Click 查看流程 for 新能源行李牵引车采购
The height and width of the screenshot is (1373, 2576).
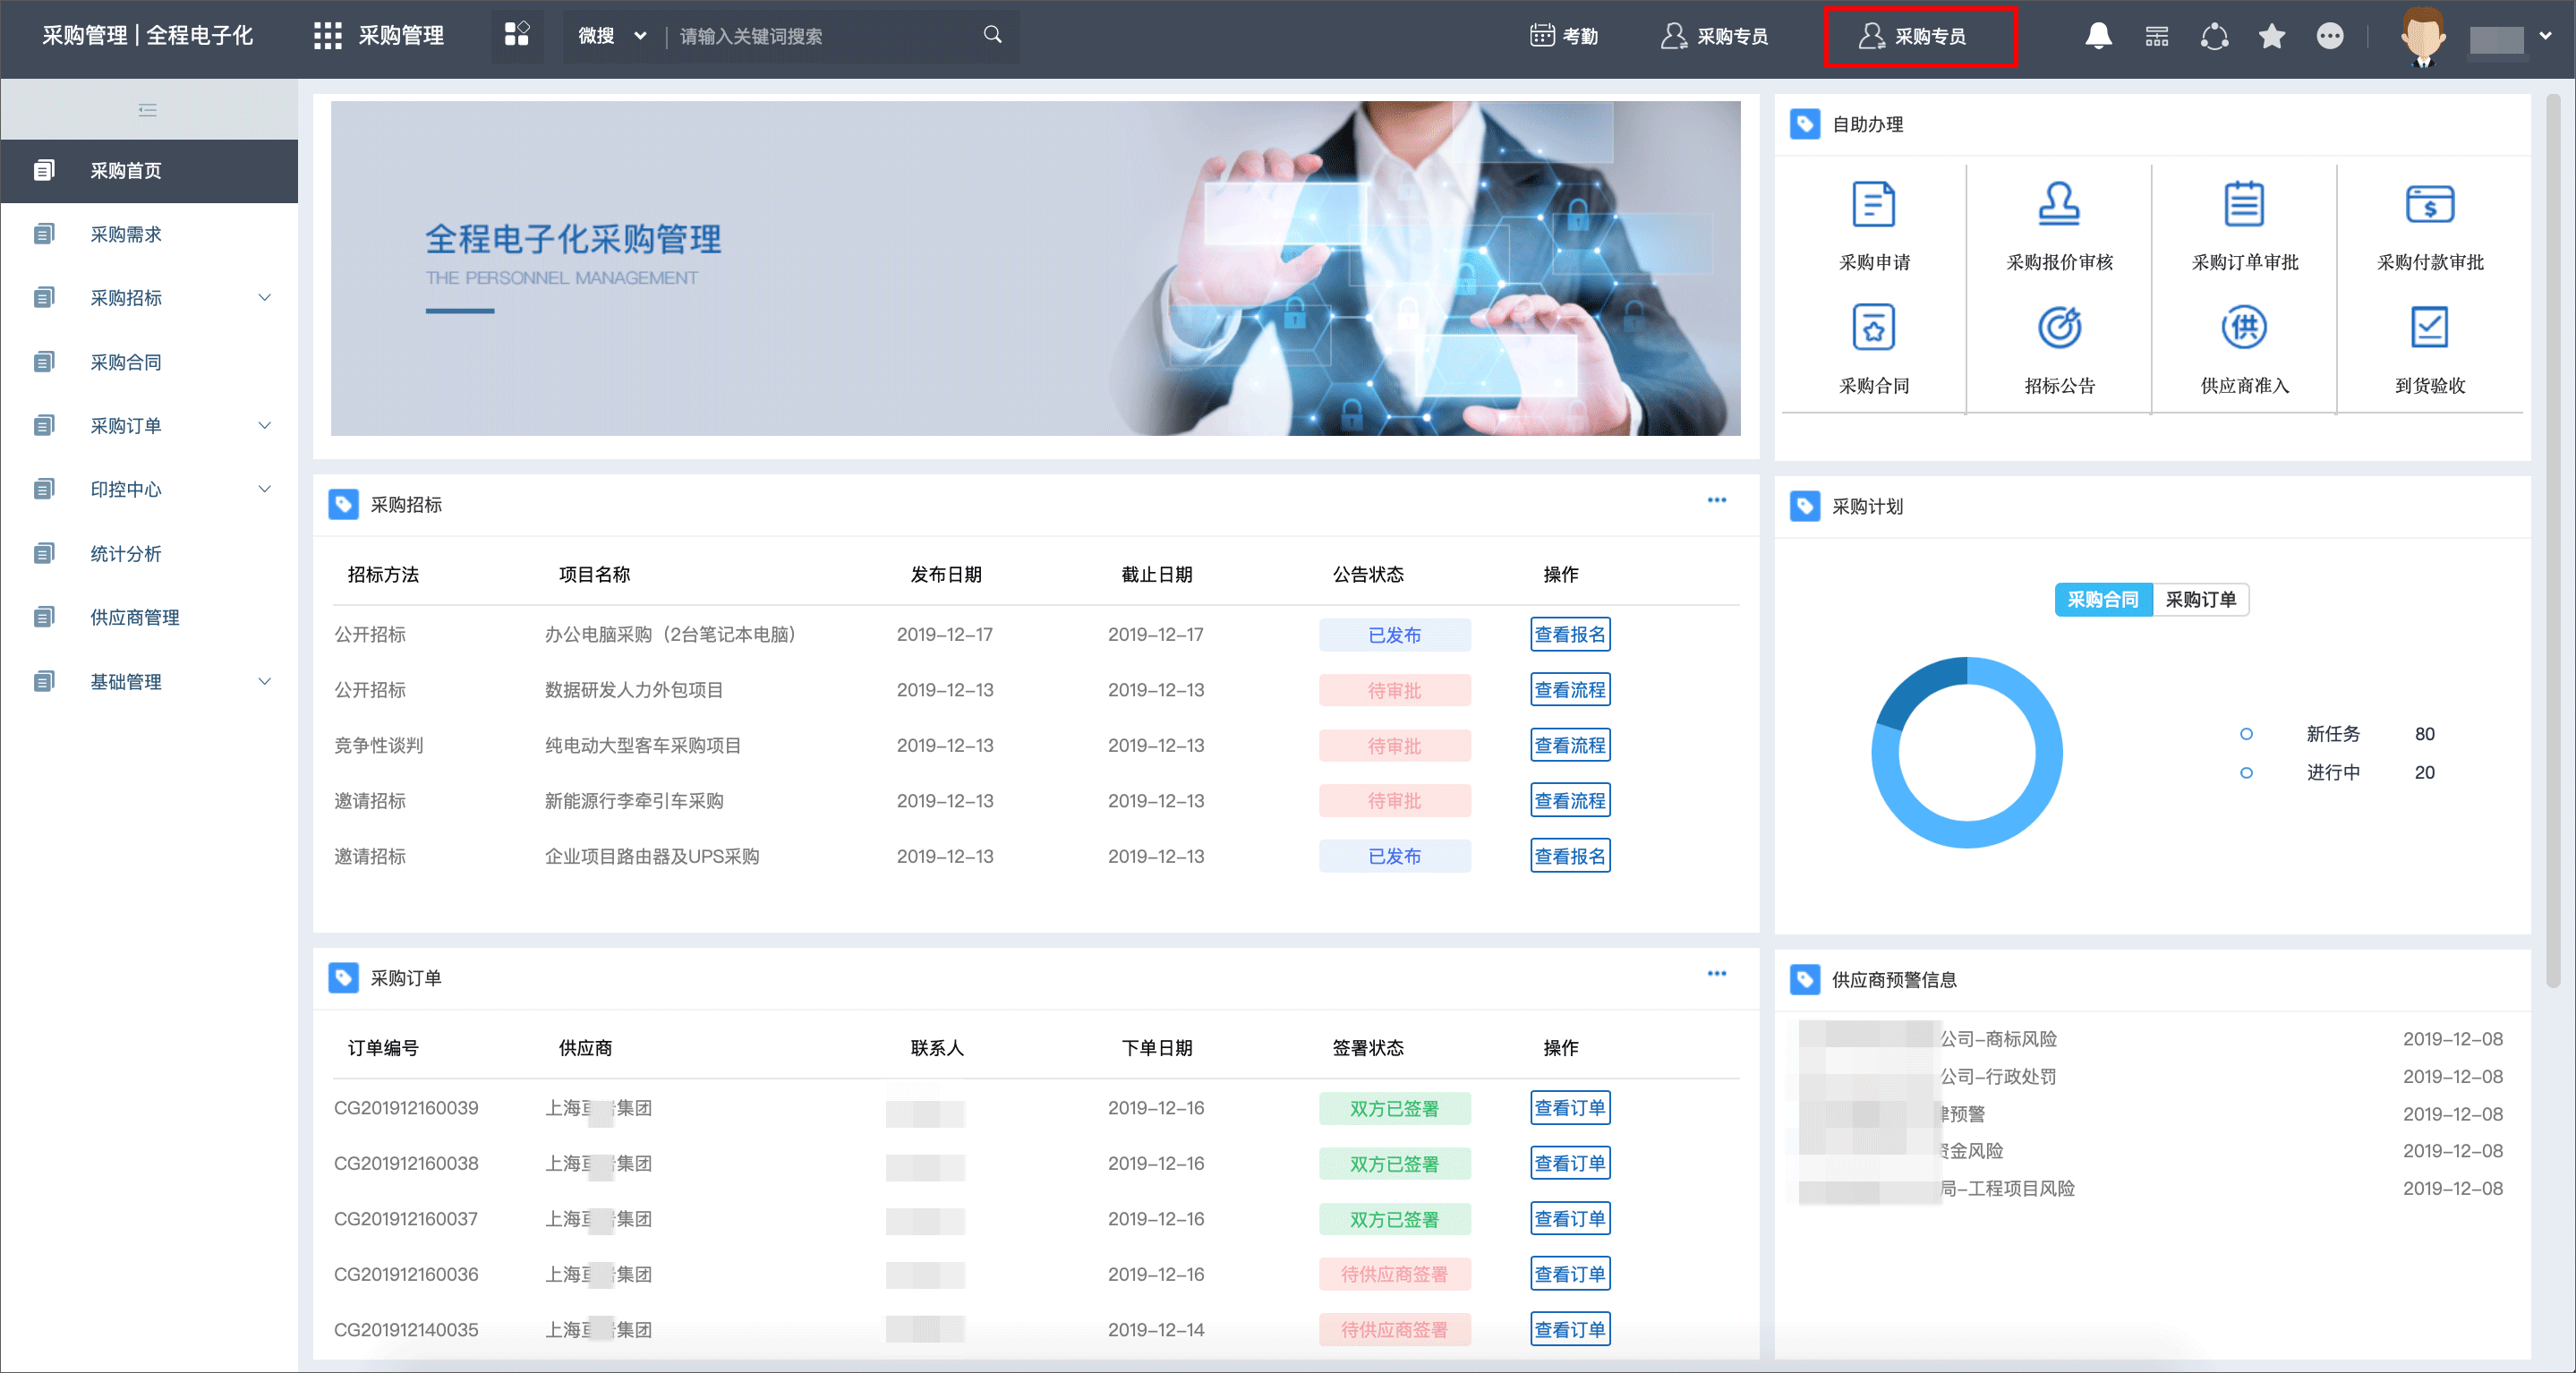1570,801
